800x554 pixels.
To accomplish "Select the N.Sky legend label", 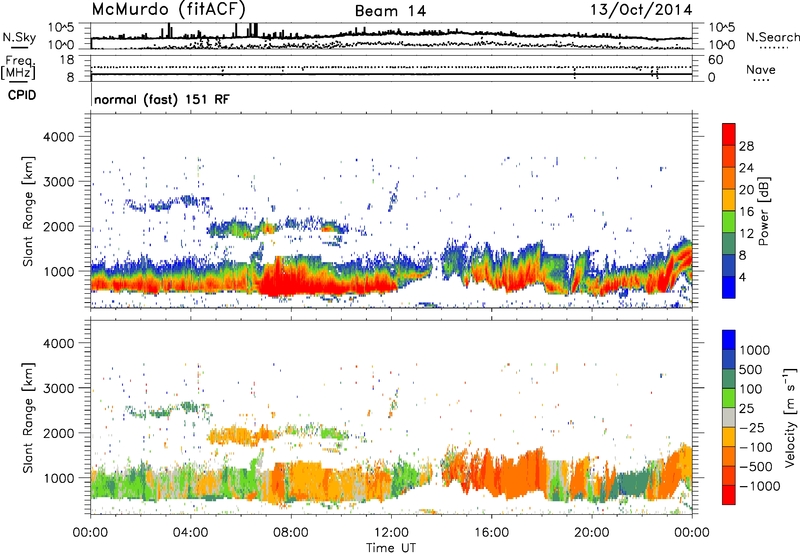I will (x=19, y=37).
